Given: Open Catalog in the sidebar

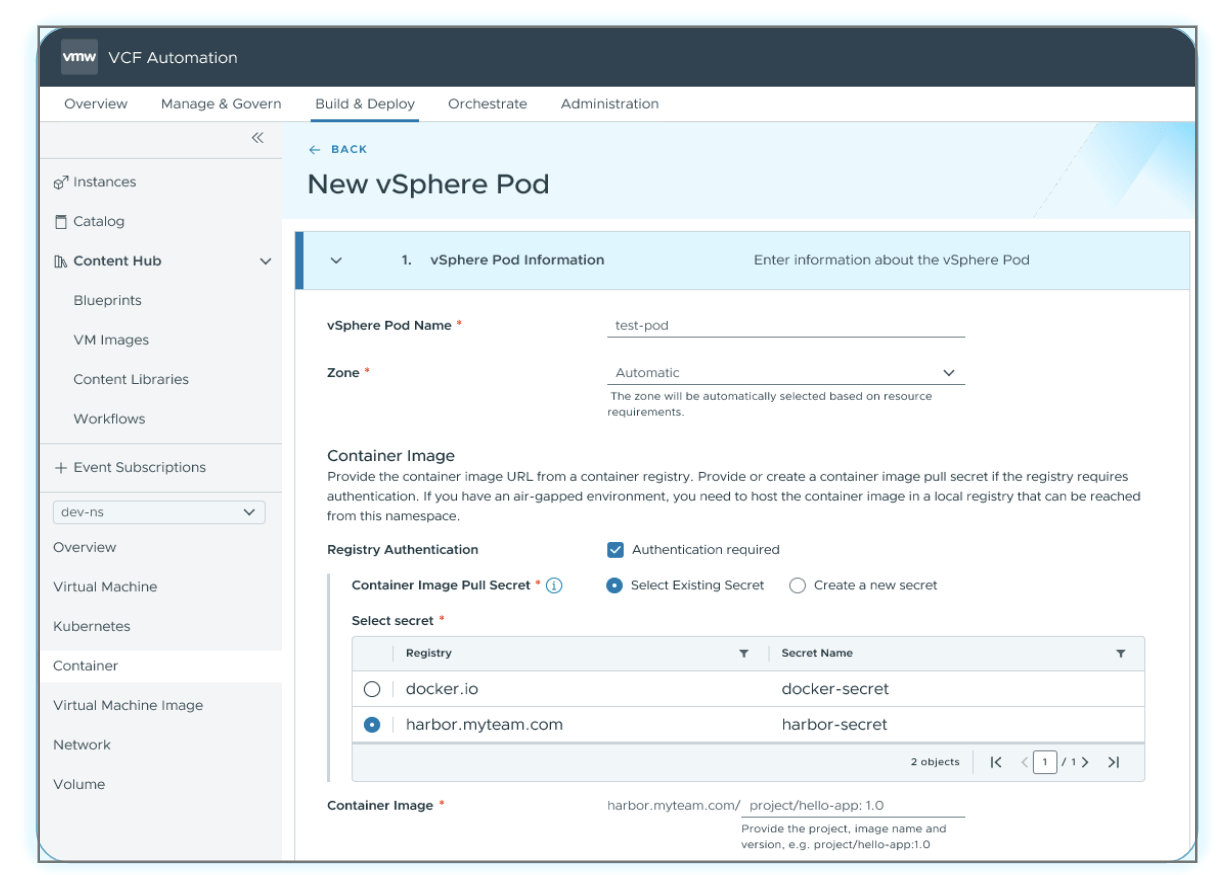Looking at the screenshot, I should click(x=99, y=222).
